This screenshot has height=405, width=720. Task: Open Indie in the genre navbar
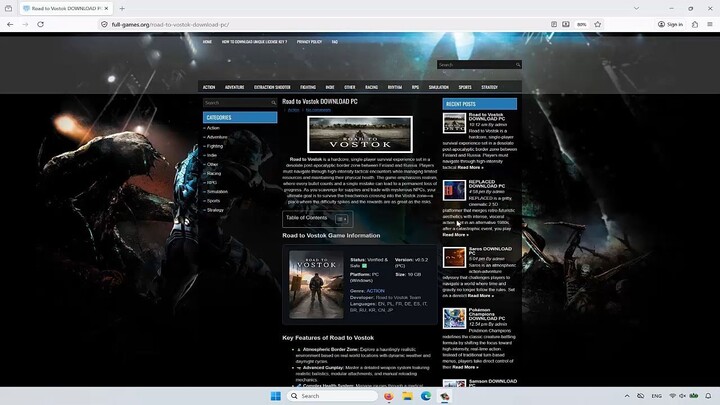click(330, 87)
